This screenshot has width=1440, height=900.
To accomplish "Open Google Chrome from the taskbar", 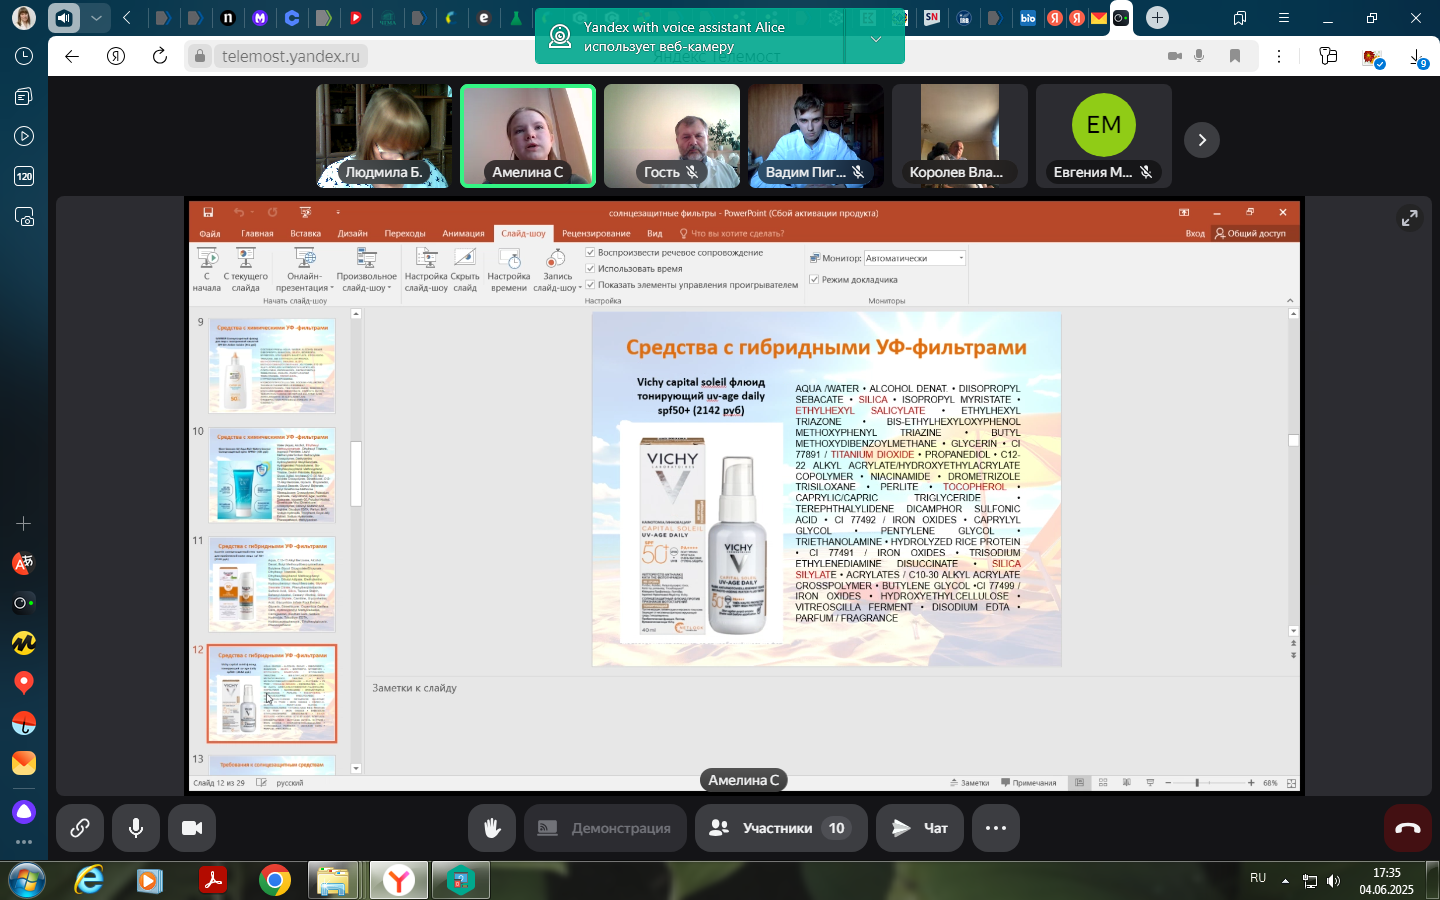I will click(274, 880).
